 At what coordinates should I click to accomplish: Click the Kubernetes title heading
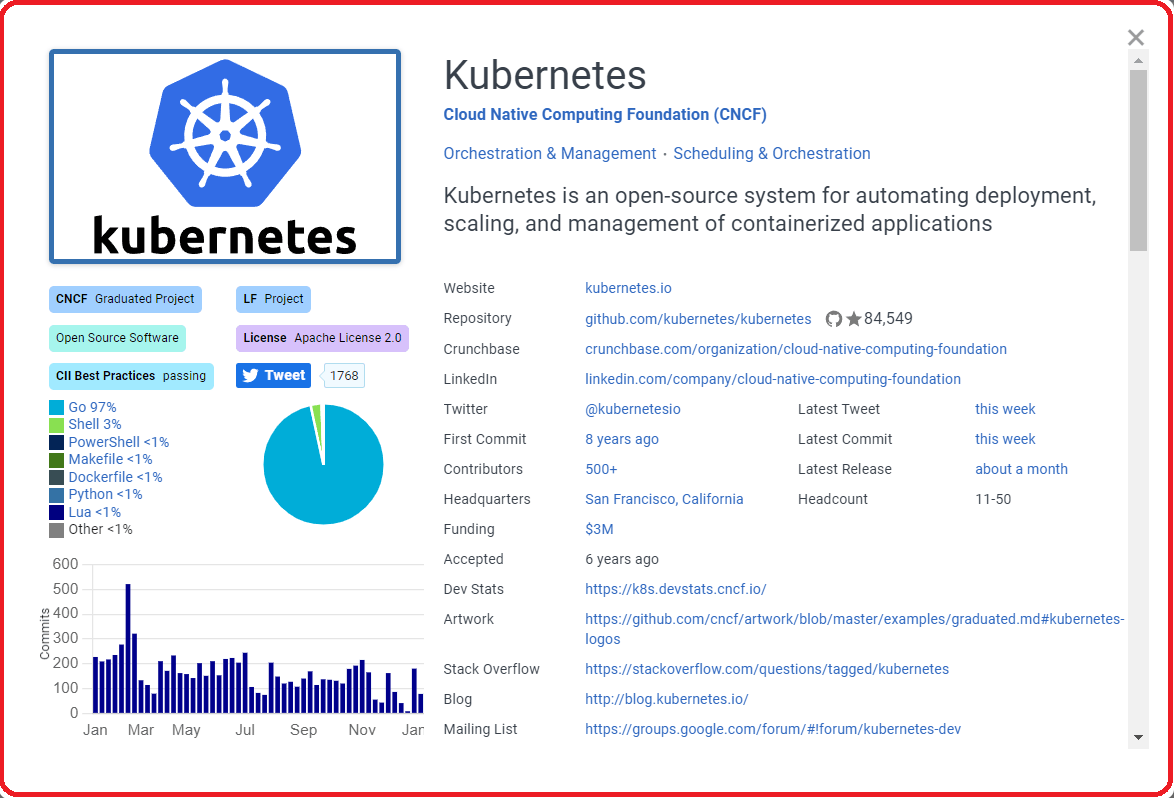coord(544,75)
